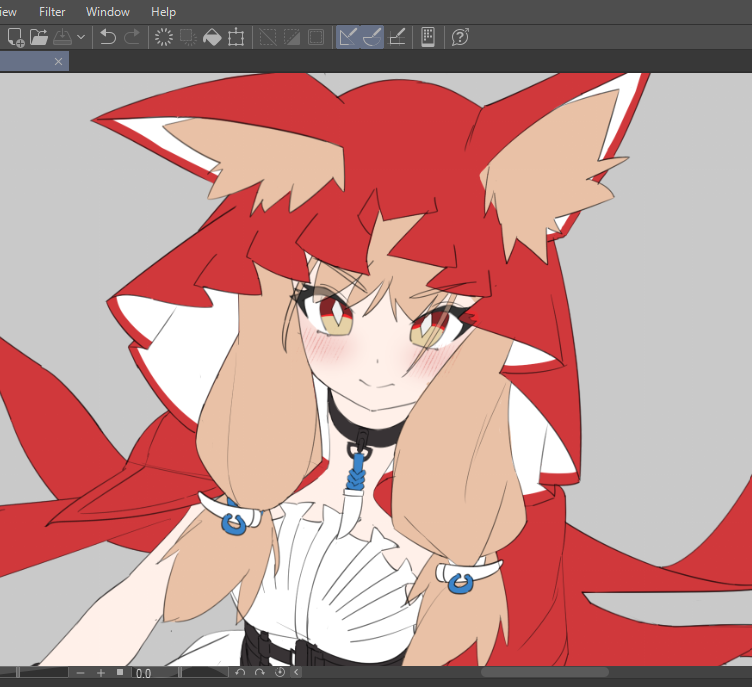Click the Invert selected area icon
752x687 pixels.
(292, 37)
